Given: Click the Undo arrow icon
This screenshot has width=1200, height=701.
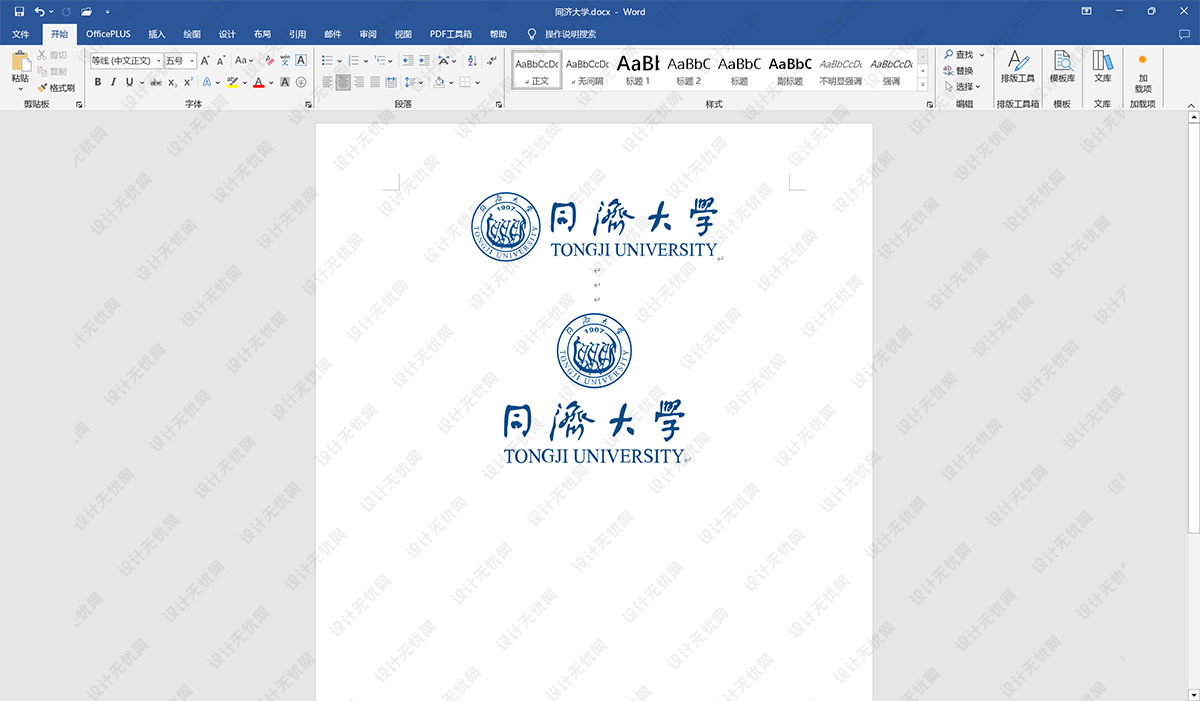Looking at the screenshot, I should (39, 12).
